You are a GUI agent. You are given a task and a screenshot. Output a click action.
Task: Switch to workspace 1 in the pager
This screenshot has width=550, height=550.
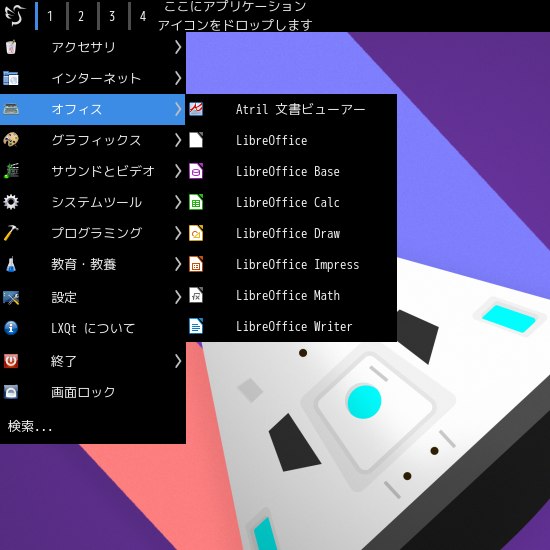(x=50, y=16)
